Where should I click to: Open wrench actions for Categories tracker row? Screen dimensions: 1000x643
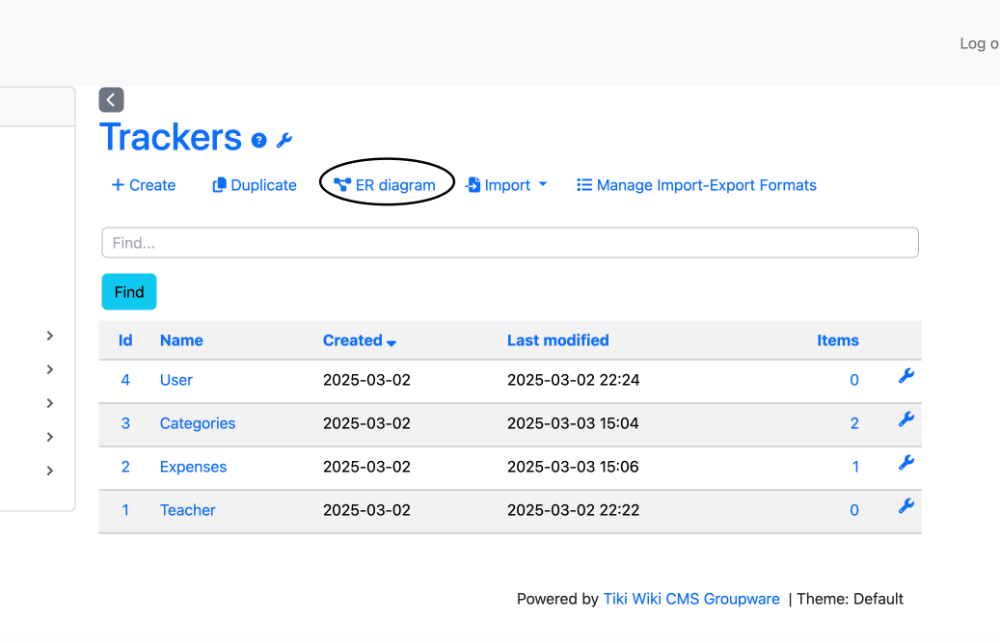(906, 420)
